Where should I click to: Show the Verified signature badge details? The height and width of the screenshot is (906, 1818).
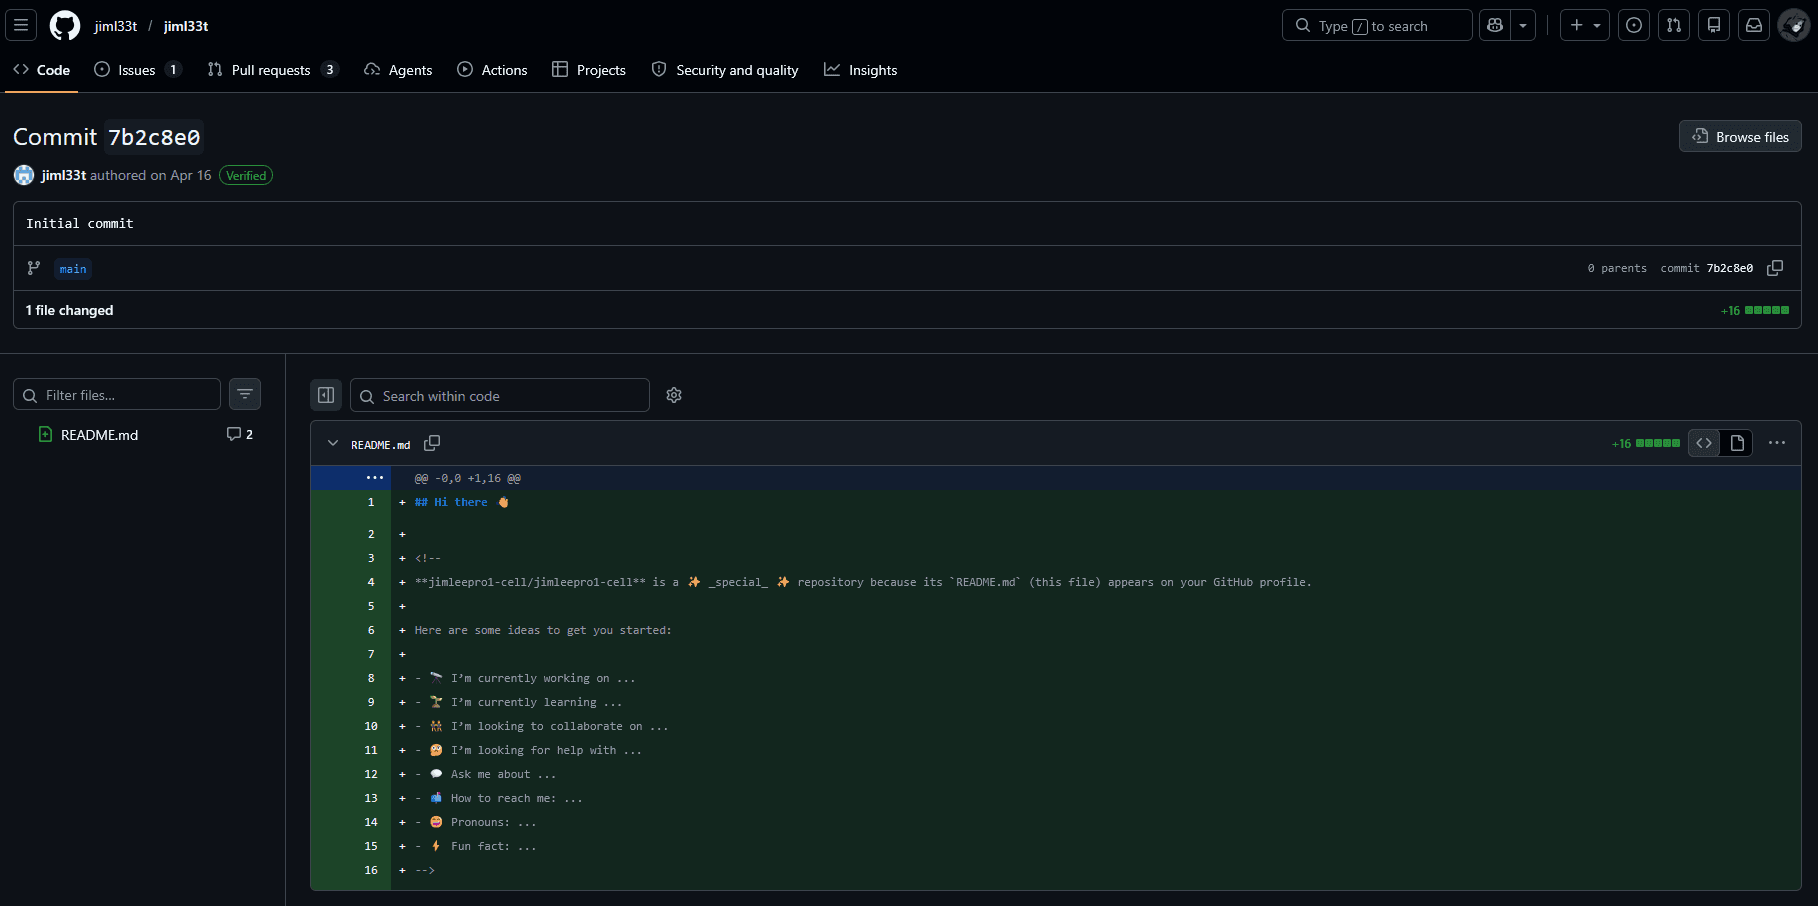[246, 175]
